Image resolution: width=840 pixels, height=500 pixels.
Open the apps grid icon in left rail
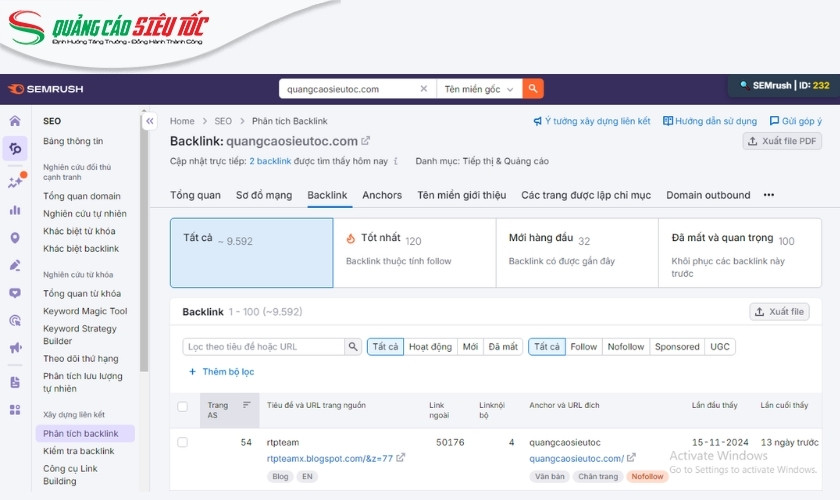[15, 410]
